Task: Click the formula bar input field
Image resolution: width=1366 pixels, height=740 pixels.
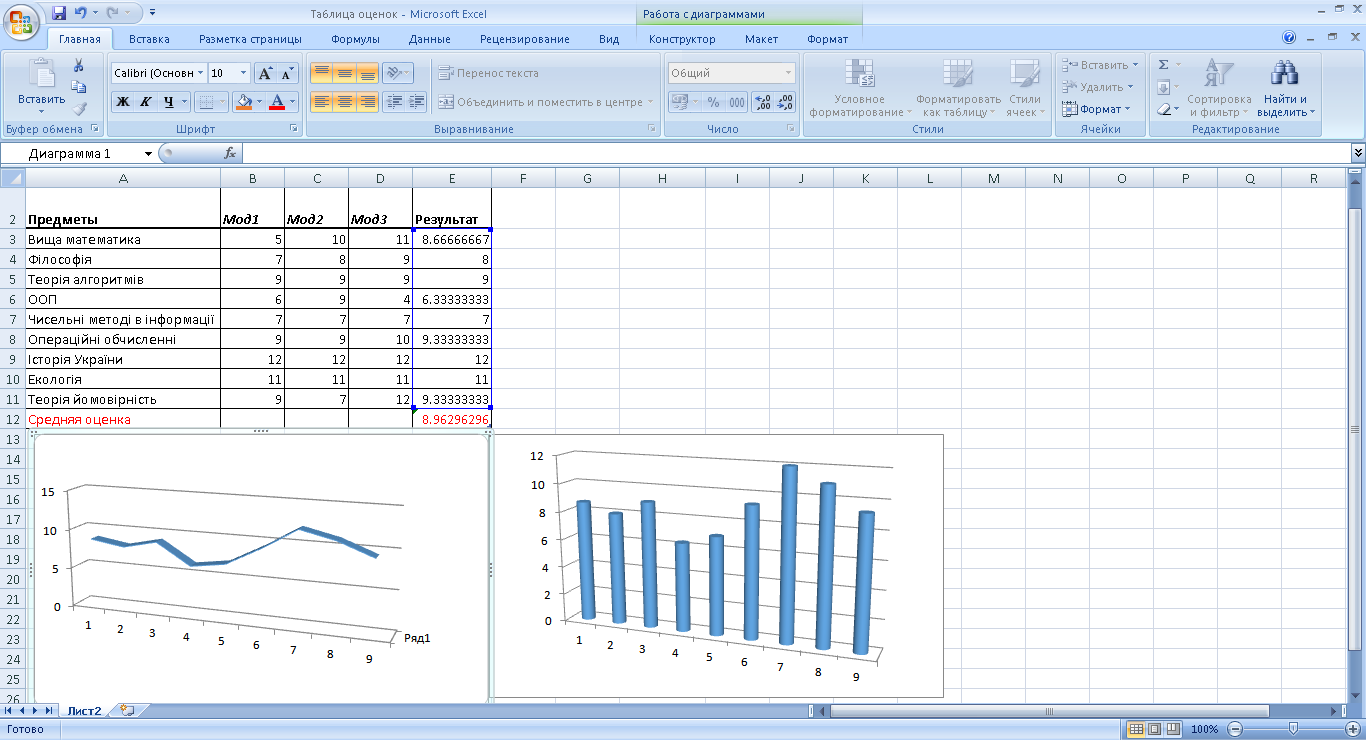Action: coord(795,153)
